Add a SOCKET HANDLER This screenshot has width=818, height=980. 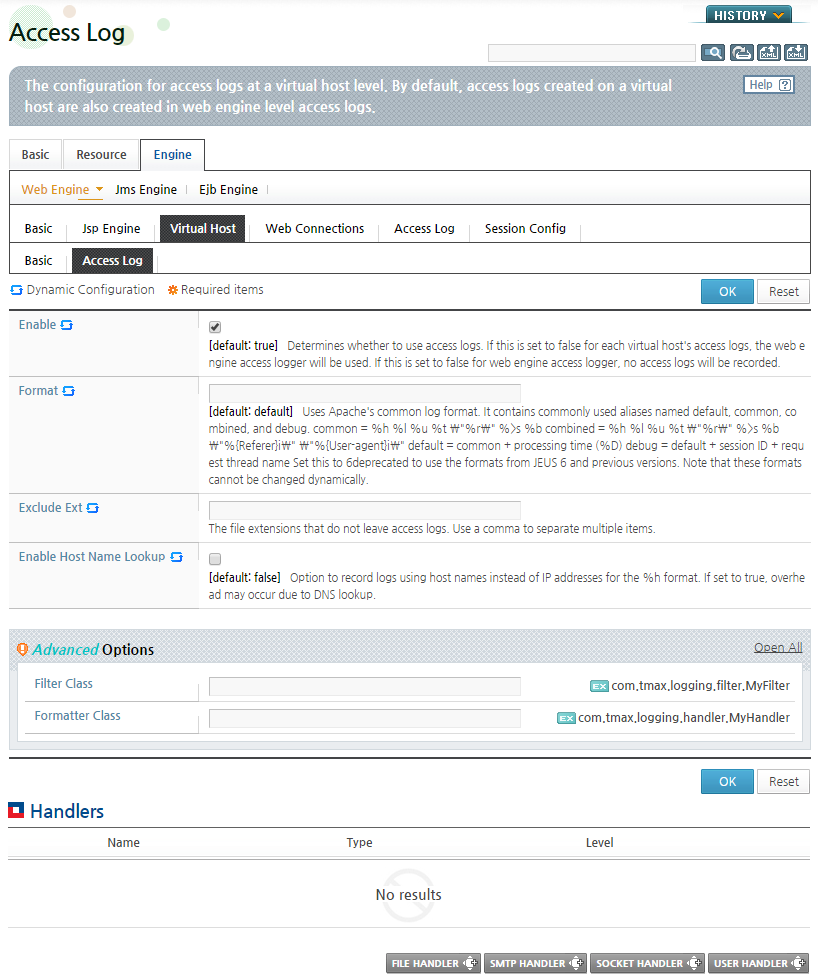point(647,963)
